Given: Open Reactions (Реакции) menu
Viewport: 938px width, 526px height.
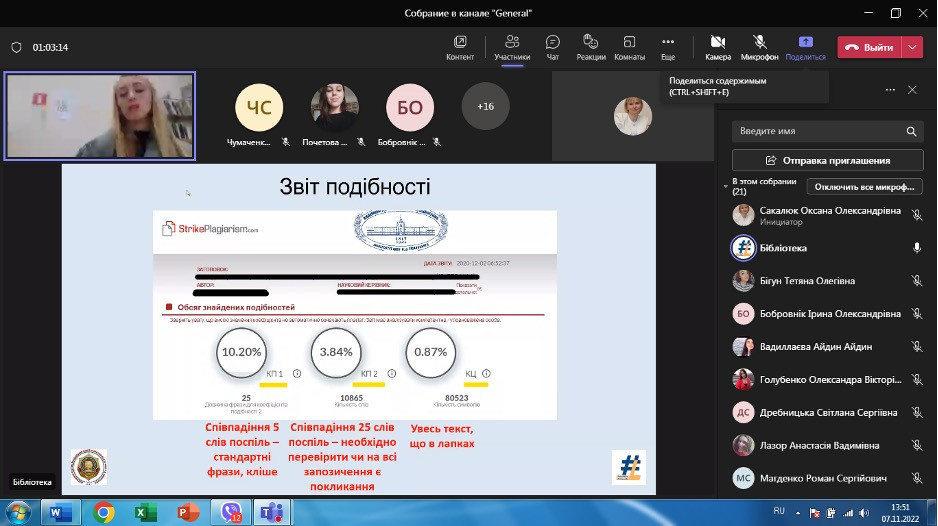Looking at the screenshot, I should (591, 47).
